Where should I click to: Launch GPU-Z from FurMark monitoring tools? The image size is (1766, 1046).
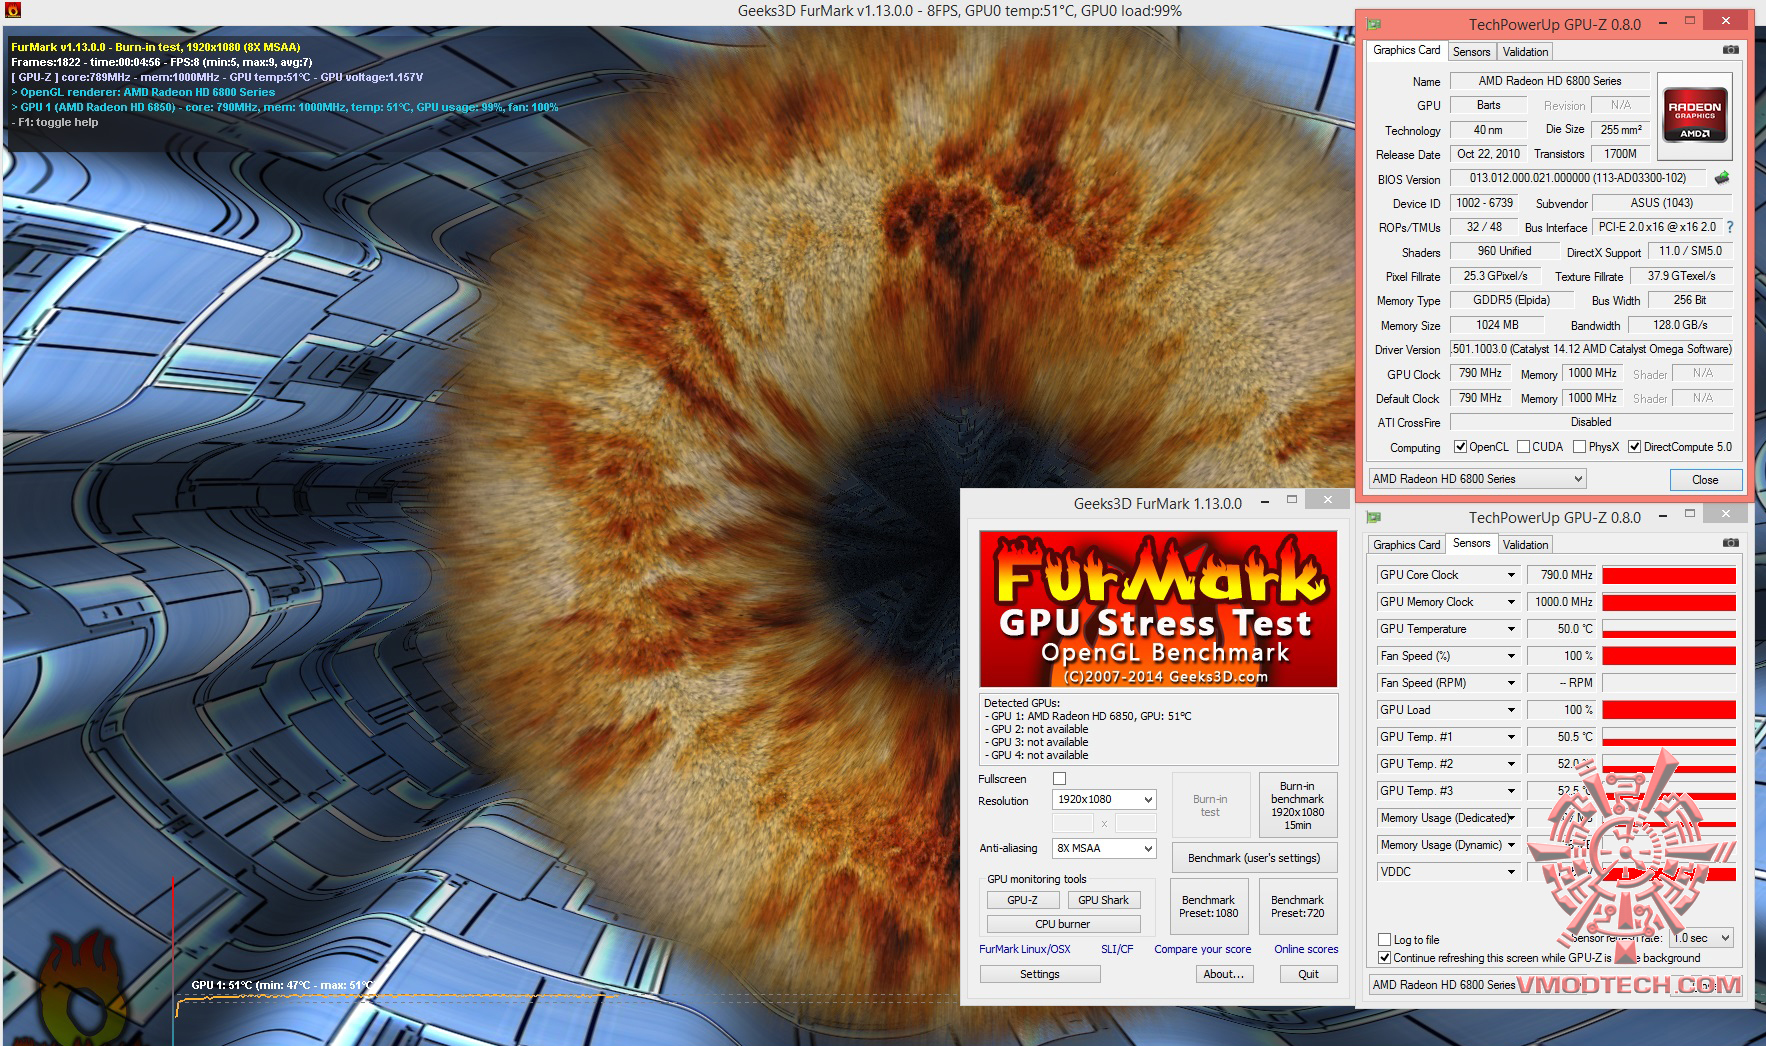pyautogui.click(x=1022, y=900)
